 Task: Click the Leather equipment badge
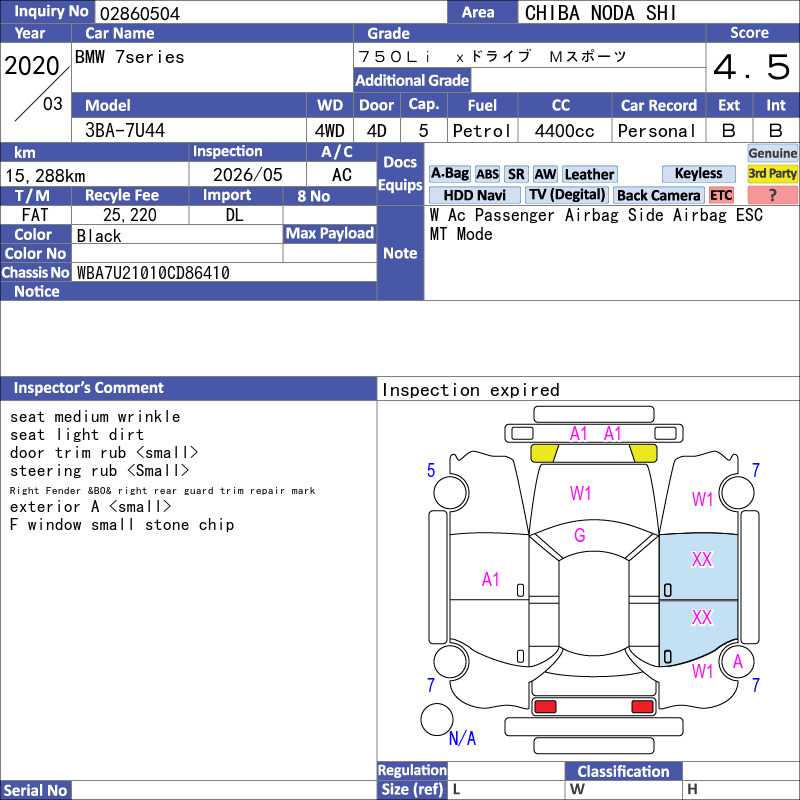[590, 174]
